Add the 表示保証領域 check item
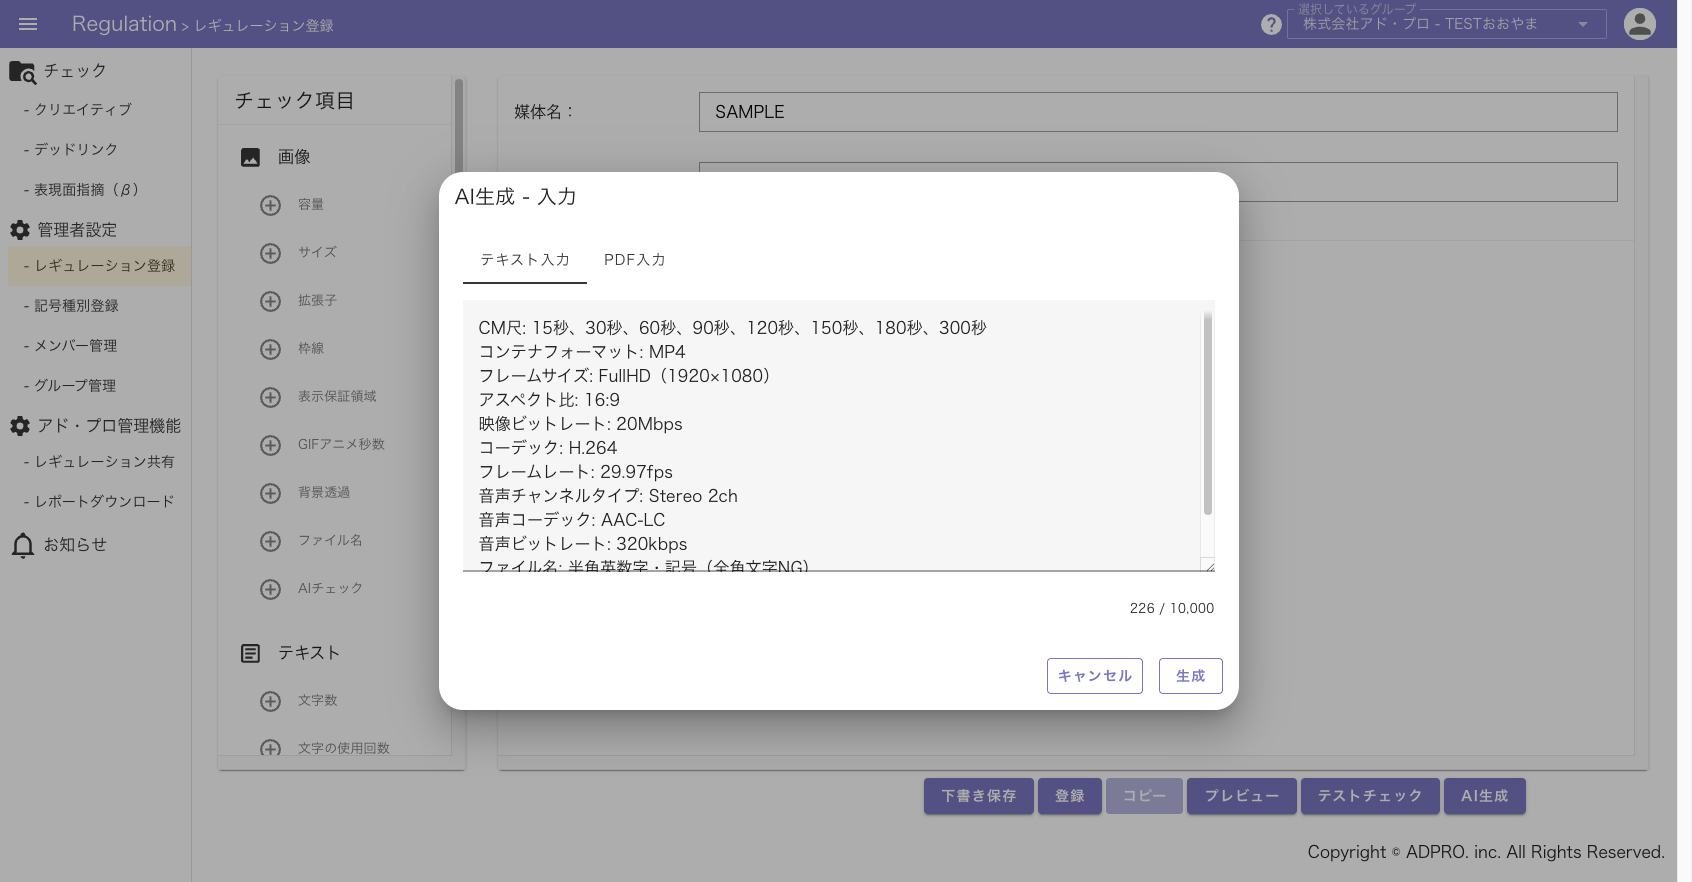The image size is (1692, 882). pos(270,397)
